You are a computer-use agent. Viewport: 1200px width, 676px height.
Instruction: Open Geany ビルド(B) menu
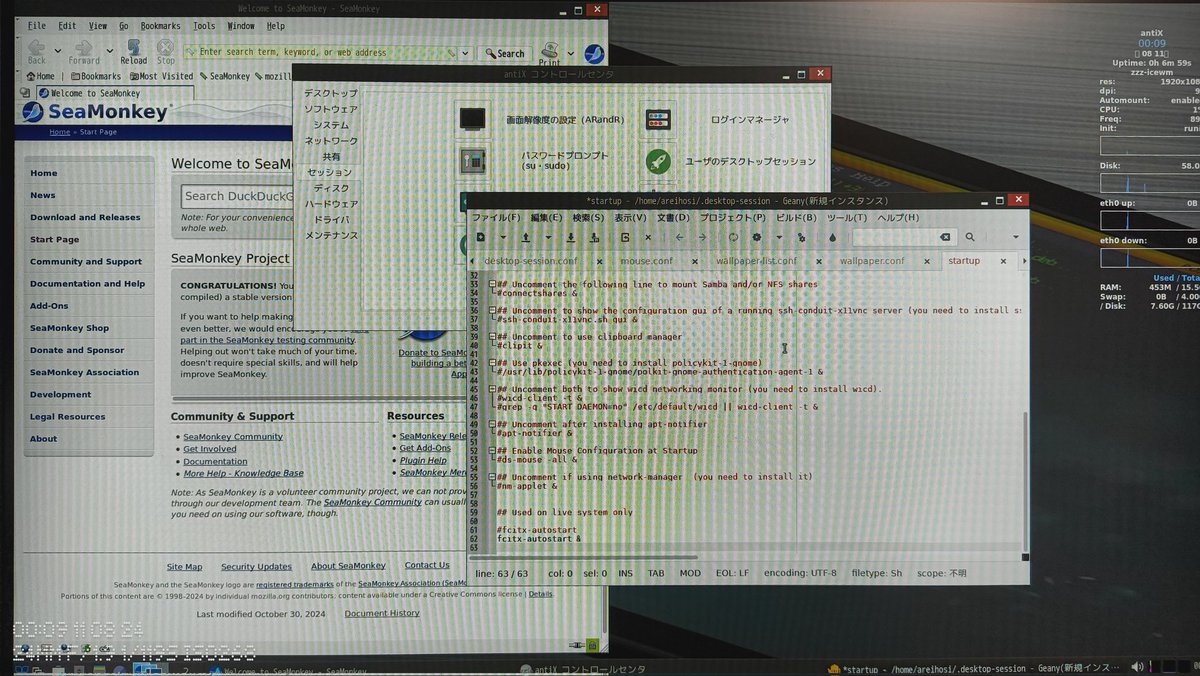click(796, 217)
